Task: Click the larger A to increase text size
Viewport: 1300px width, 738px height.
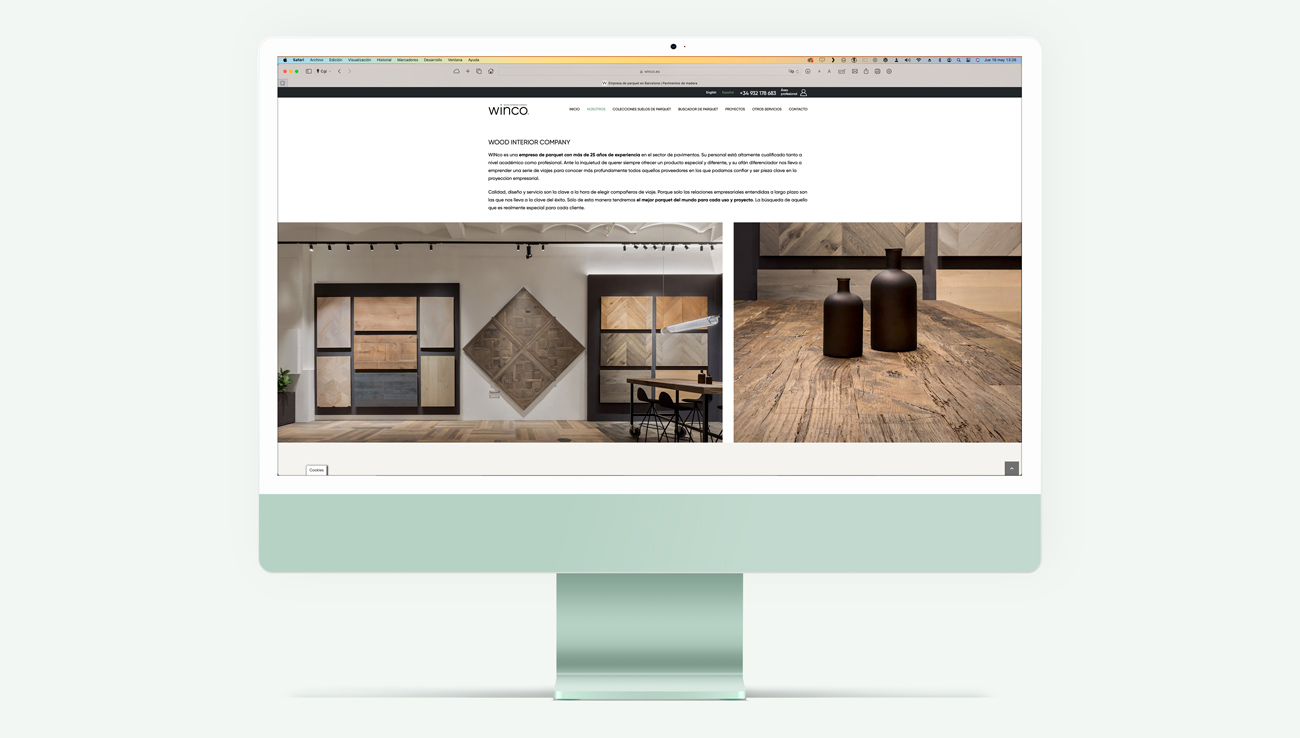Action: coord(829,71)
